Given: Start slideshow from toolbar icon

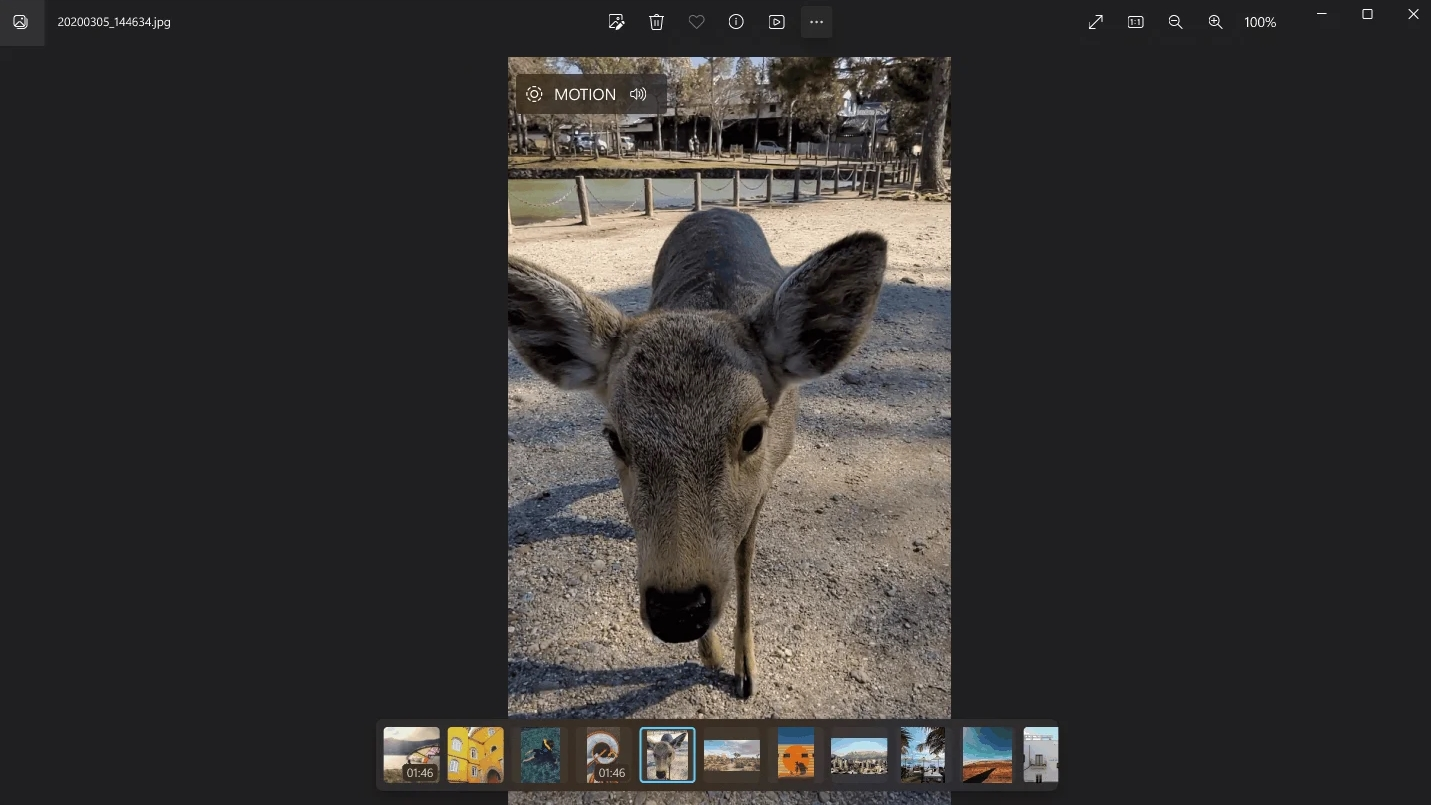Looking at the screenshot, I should point(776,22).
